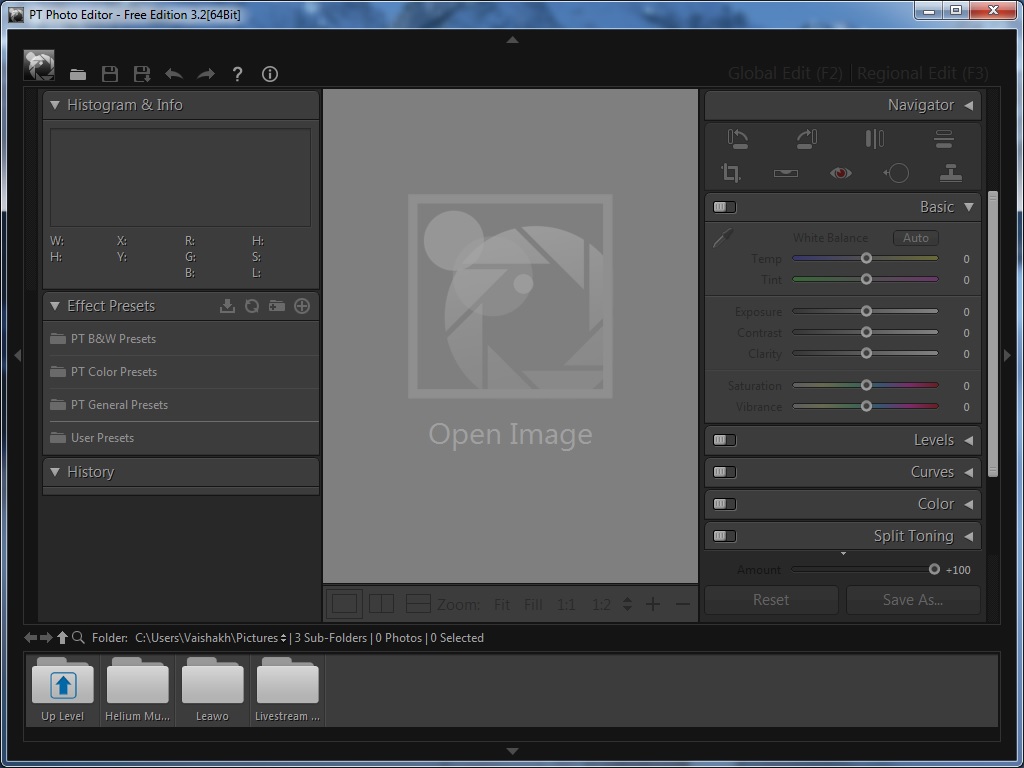Screen dimensions: 1024x768
Task: Click the folder search magnifier icon
Action: coord(78,637)
